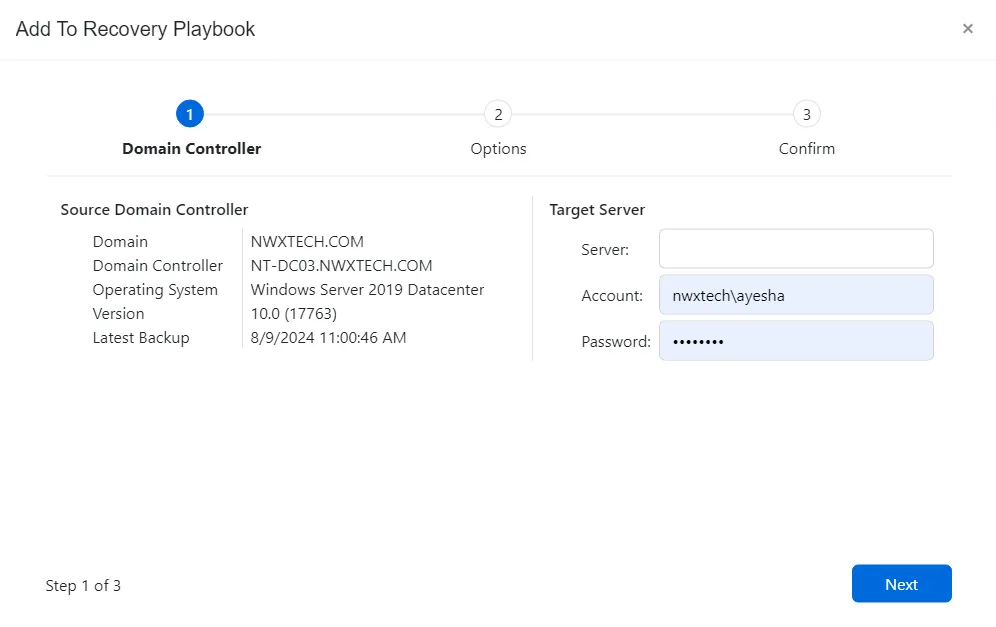Click the version value 10.0 (17763)
This screenshot has width=996, height=627.
293,314
